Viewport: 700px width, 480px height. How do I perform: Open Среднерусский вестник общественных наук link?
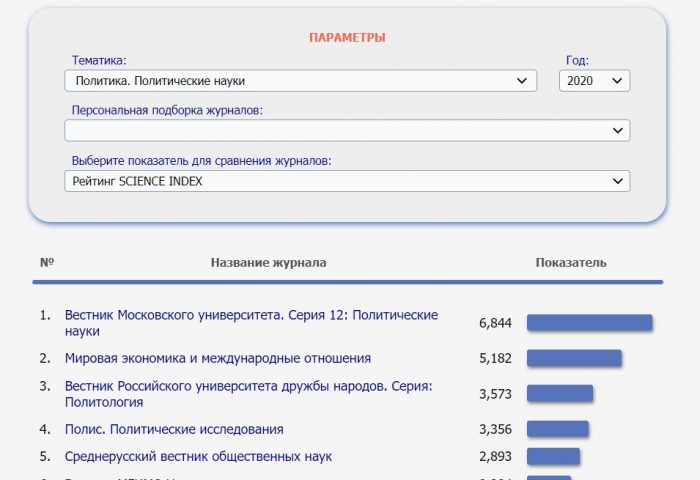[198, 456]
